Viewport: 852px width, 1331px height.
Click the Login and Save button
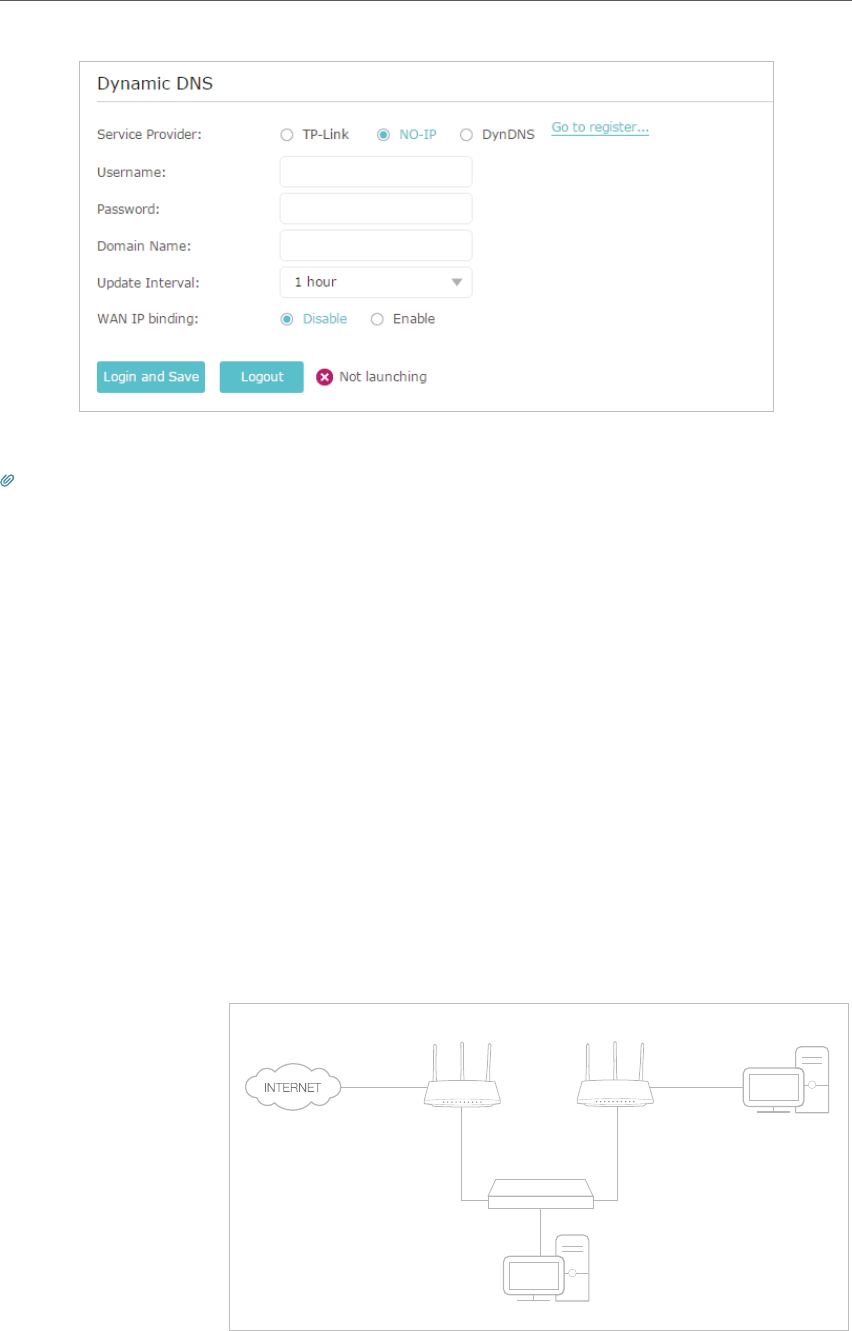[151, 377]
